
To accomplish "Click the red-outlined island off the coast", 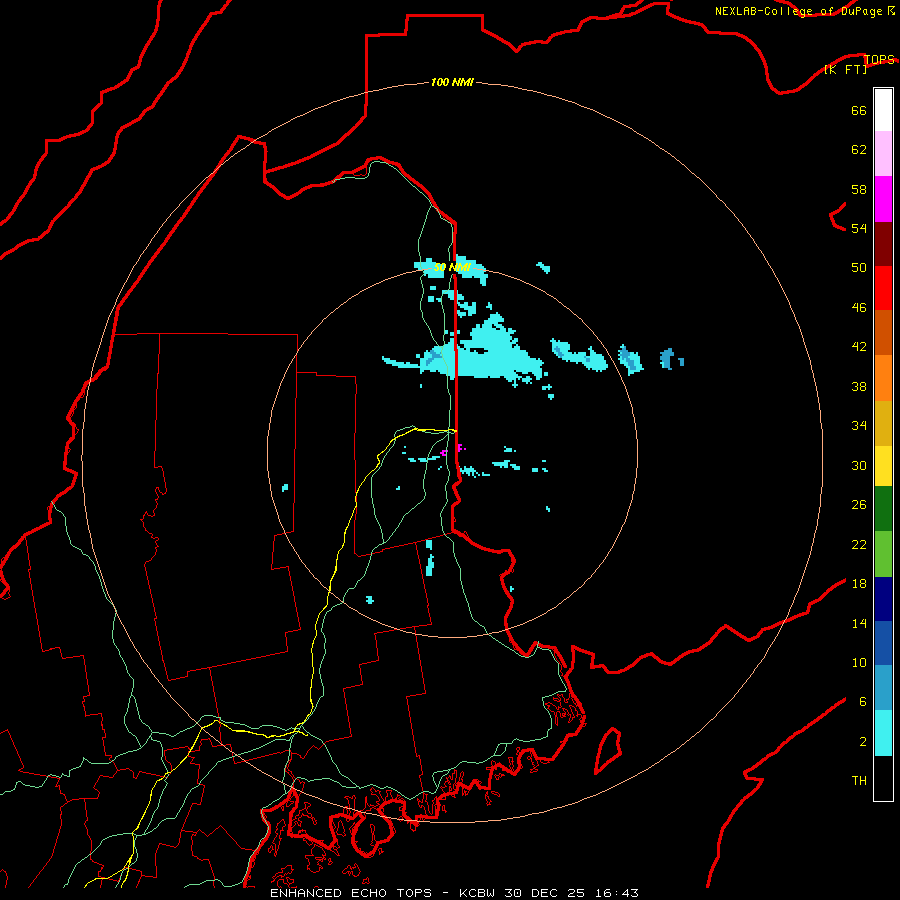I will pos(608,750).
